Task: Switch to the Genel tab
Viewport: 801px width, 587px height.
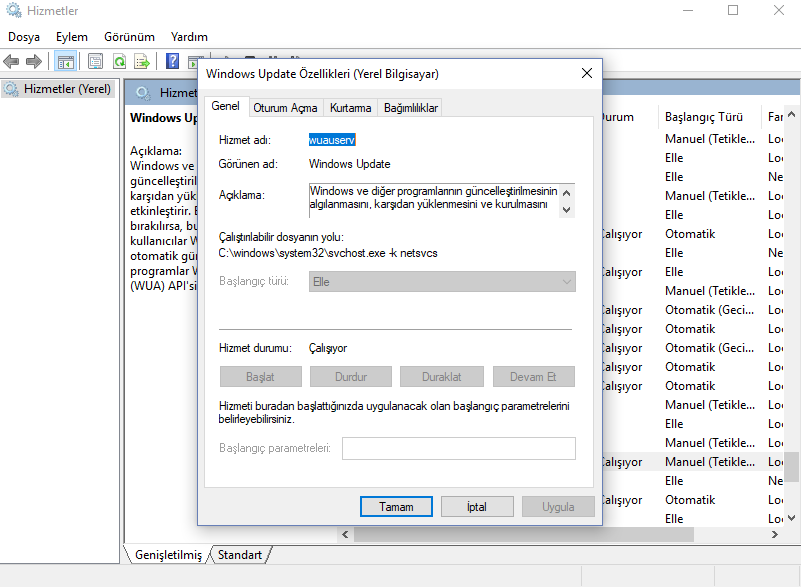Action: [225, 106]
